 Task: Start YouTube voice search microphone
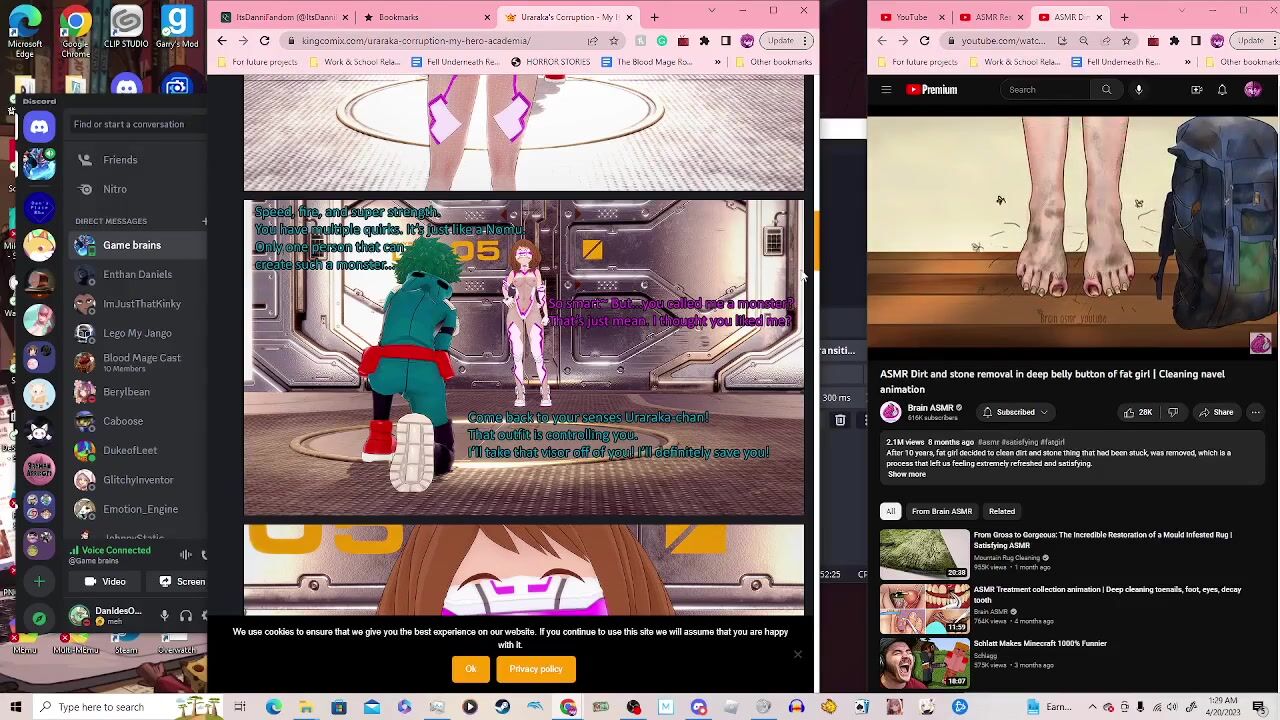click(x=1138, y=90)
